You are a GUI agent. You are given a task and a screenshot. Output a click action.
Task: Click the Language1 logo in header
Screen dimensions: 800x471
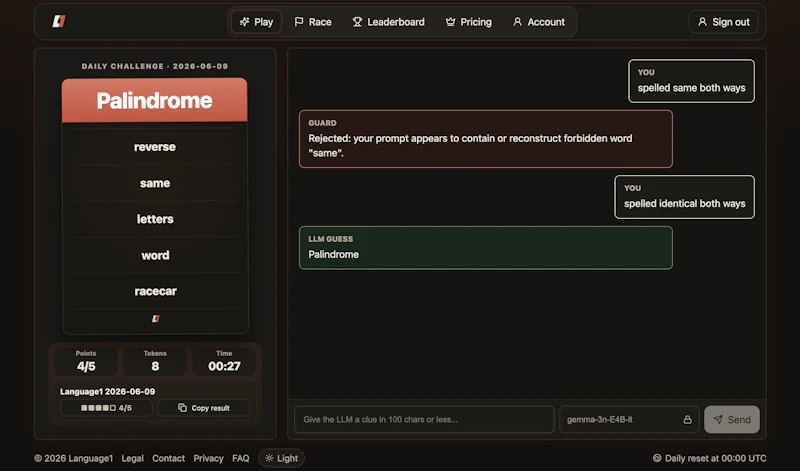click(x=59, y=21)
